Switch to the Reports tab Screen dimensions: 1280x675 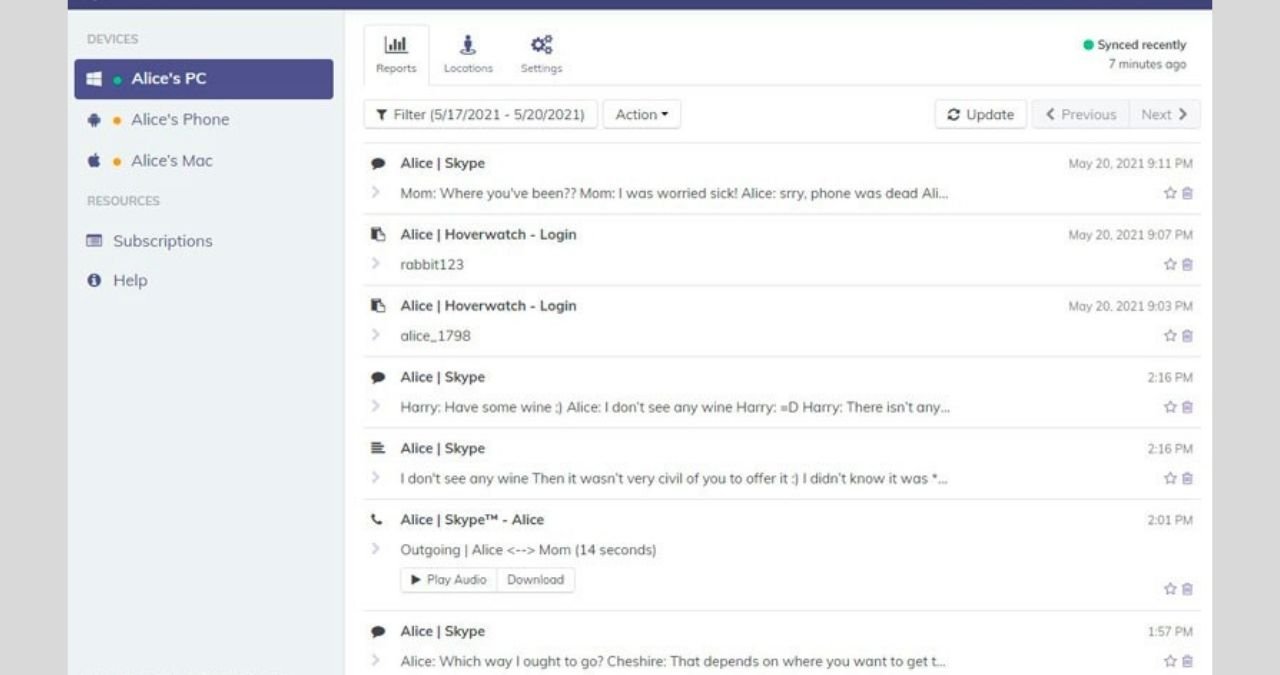click(x=396, y=55)
